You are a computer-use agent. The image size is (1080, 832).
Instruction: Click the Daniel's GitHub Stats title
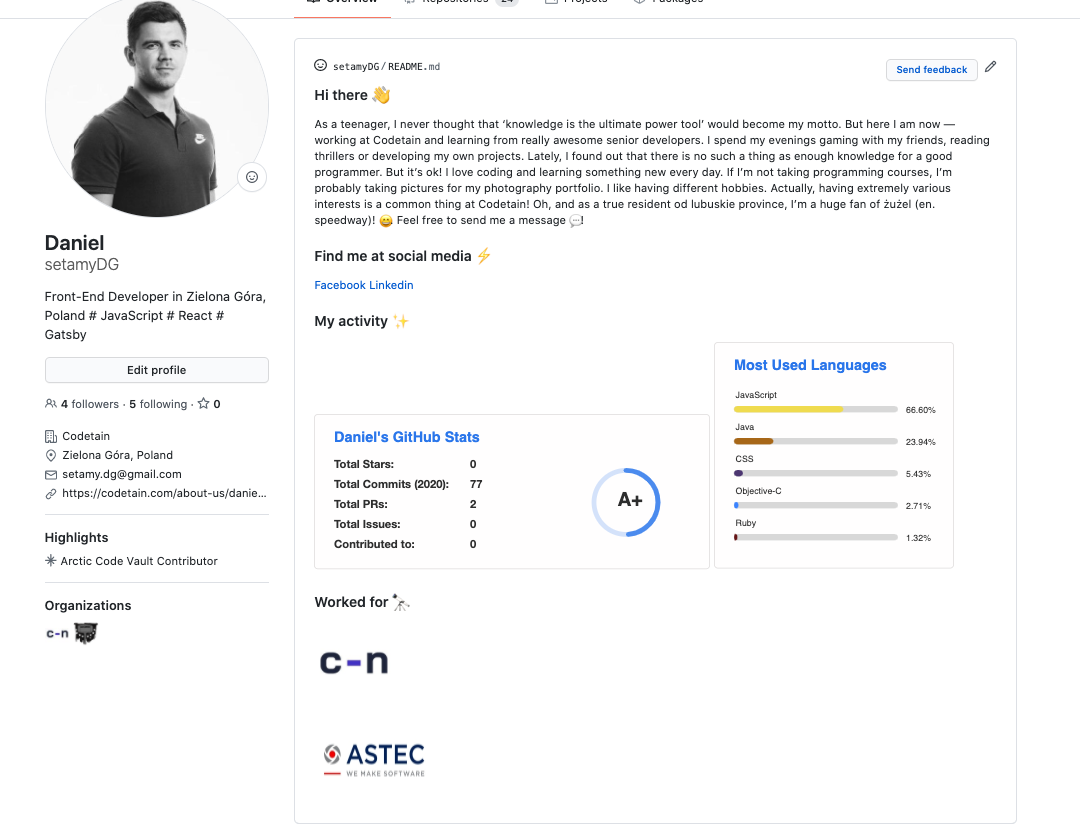406,437
